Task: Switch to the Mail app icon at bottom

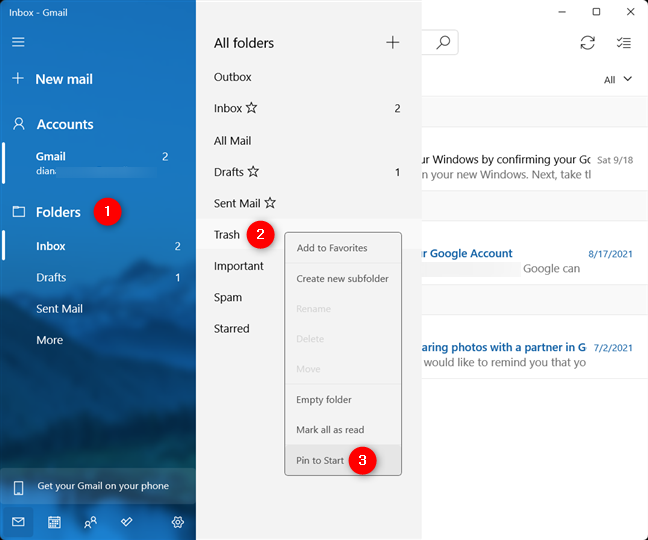Action: (x=18, y=522)
